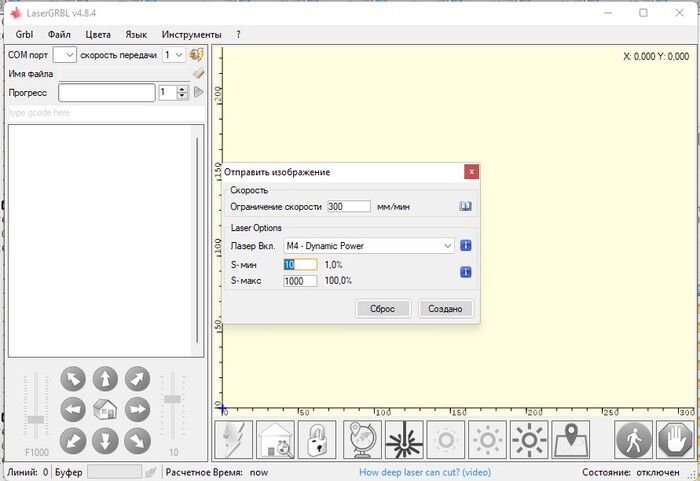Click the map pin location icon
The width and height of the screenshot is (700, 481).
(571, 439)
